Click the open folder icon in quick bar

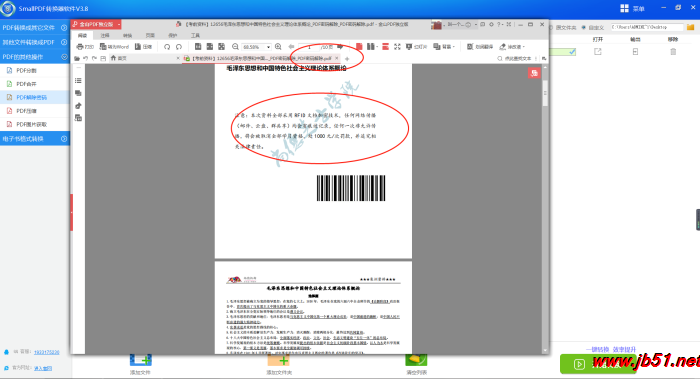[x=77, y=58]
